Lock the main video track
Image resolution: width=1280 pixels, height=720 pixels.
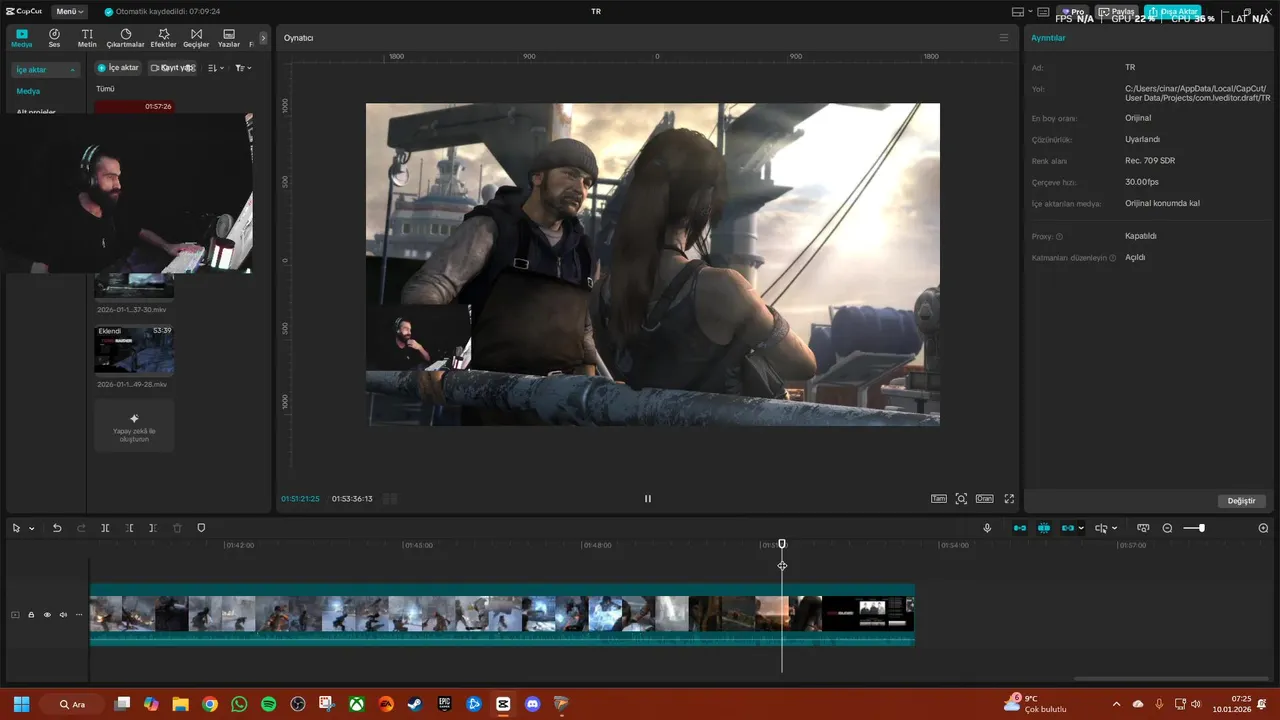pyautogui.click(x=31, y=615)
